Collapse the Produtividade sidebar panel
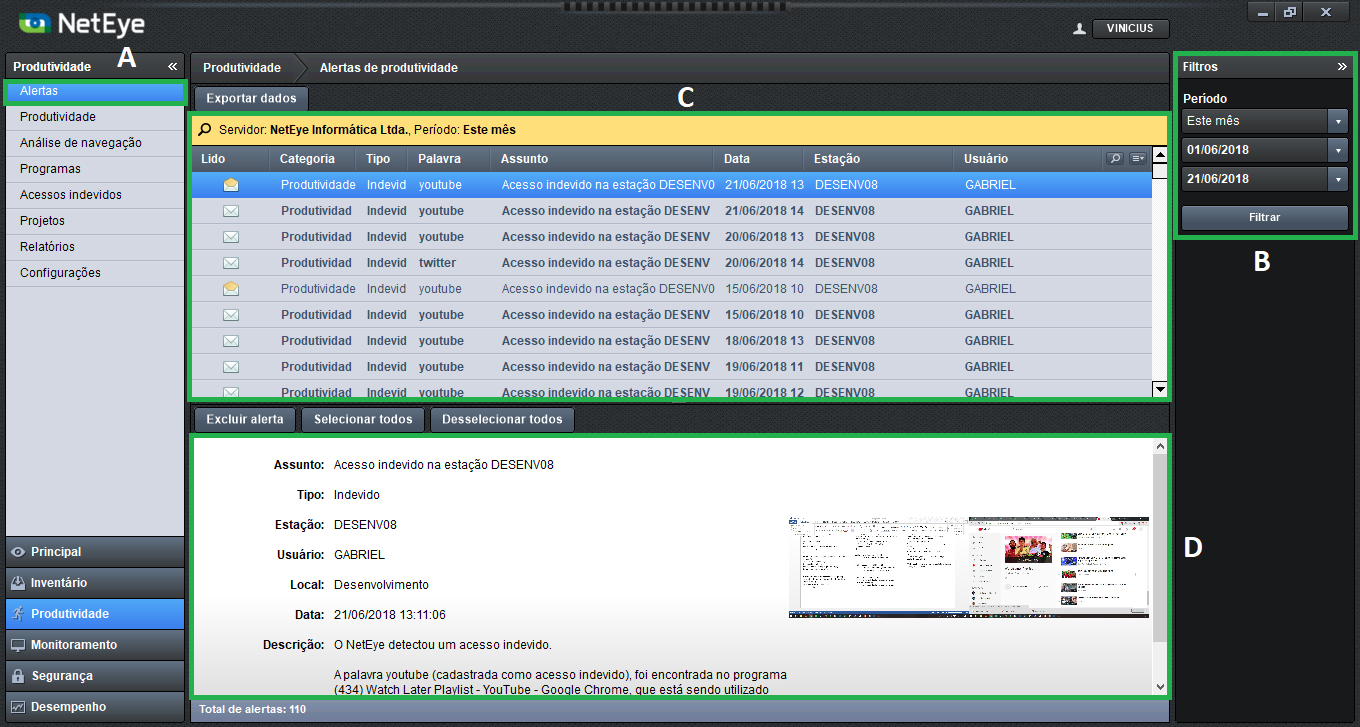 (x=172, y=67)
